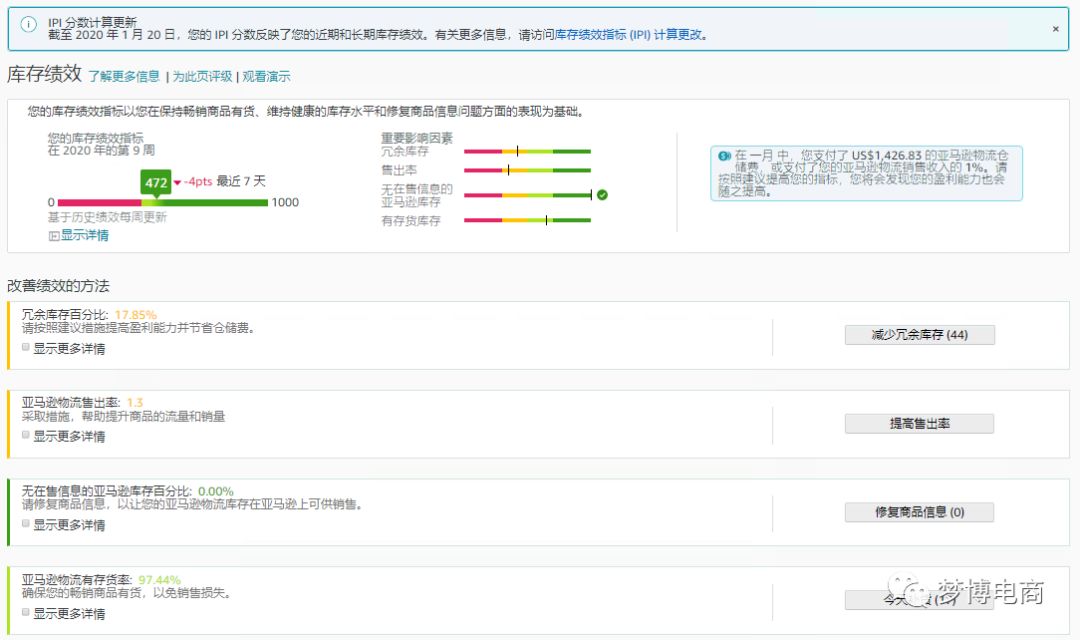Image resolution: width=1080 pixels, height=640 pixels.
Task: Check 显示更多详情 under 亚马逊物流有存货率
Action: (25, 612)
